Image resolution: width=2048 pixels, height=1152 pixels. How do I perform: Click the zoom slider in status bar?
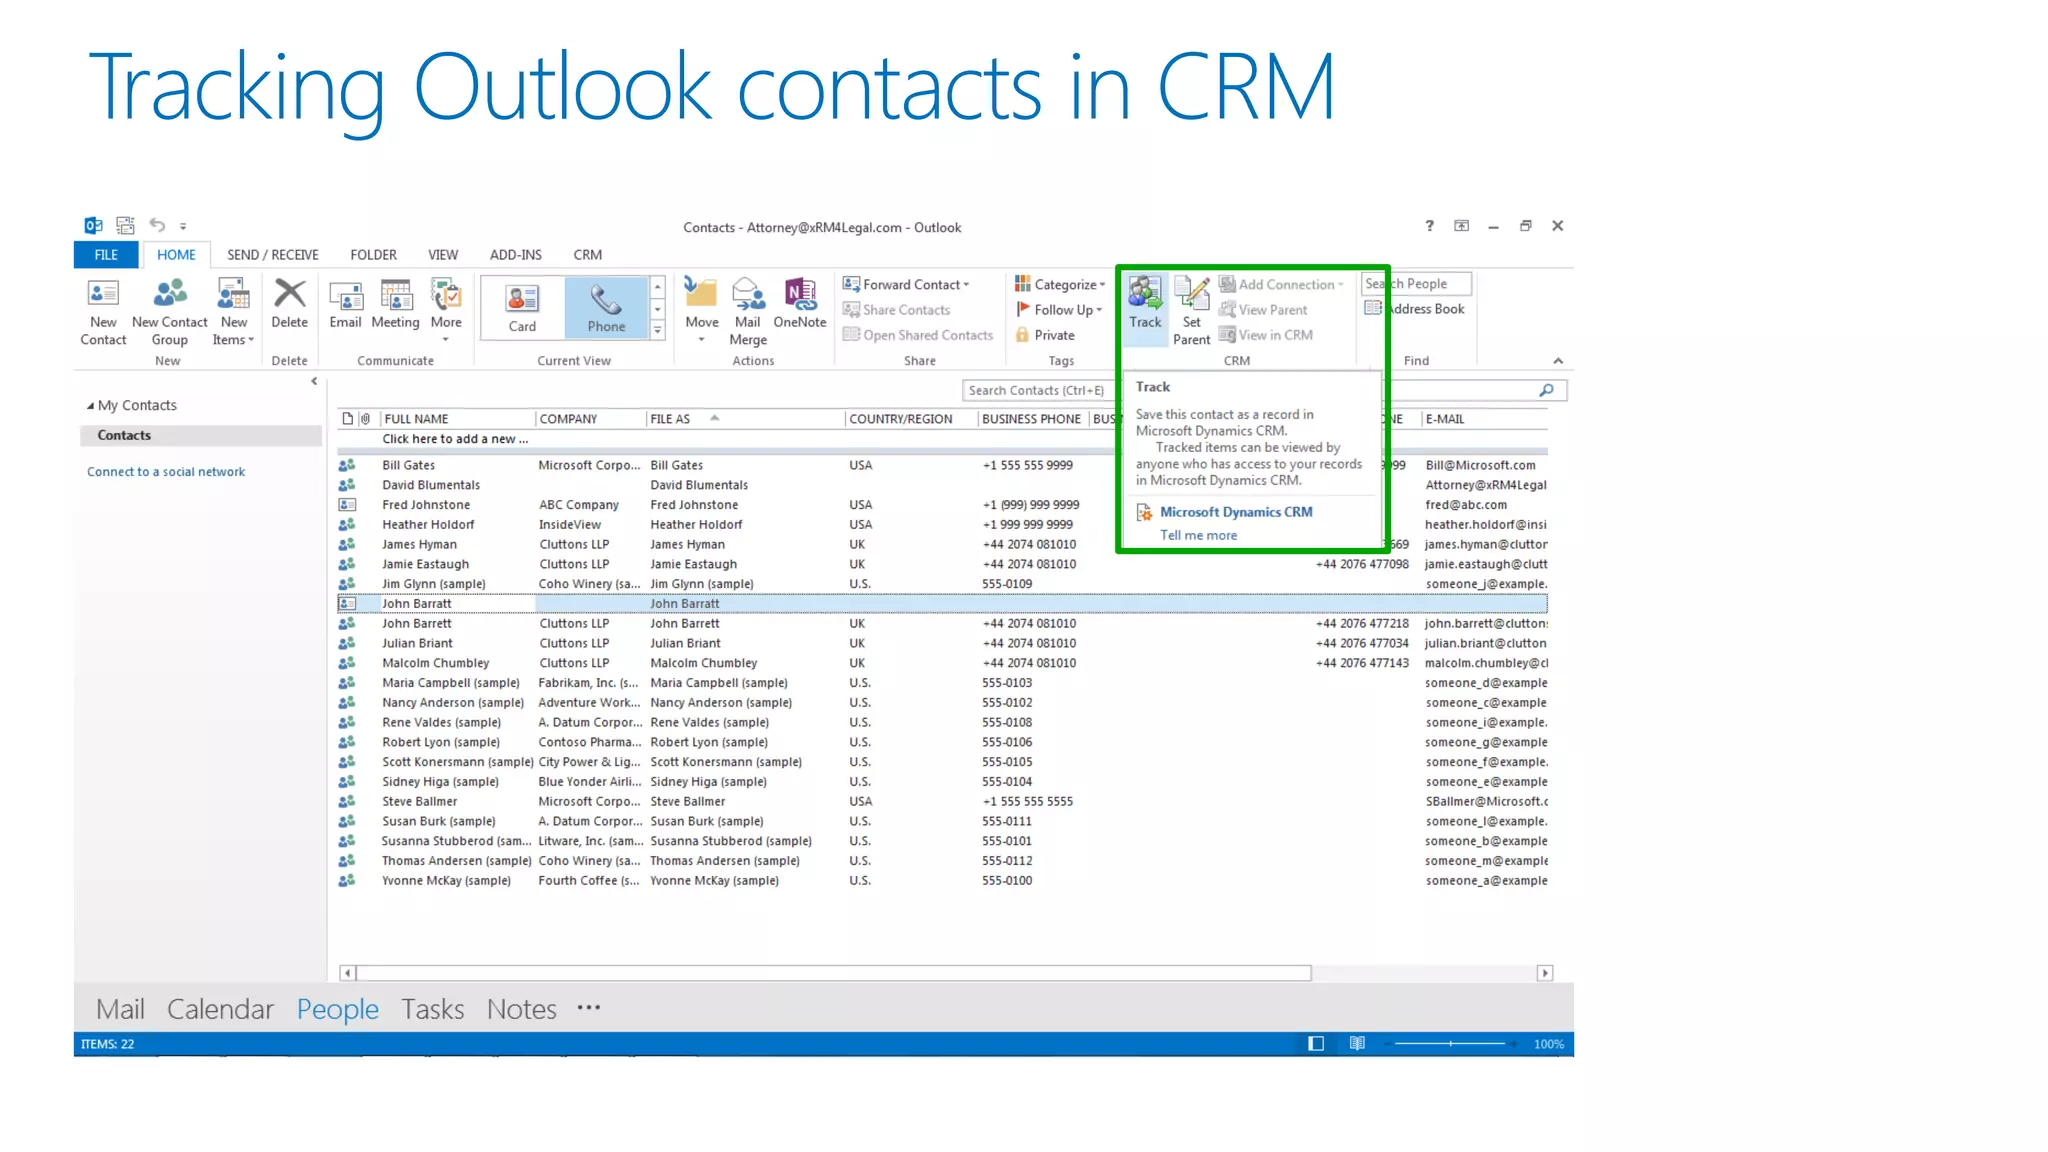(x=1450, y=1044)
